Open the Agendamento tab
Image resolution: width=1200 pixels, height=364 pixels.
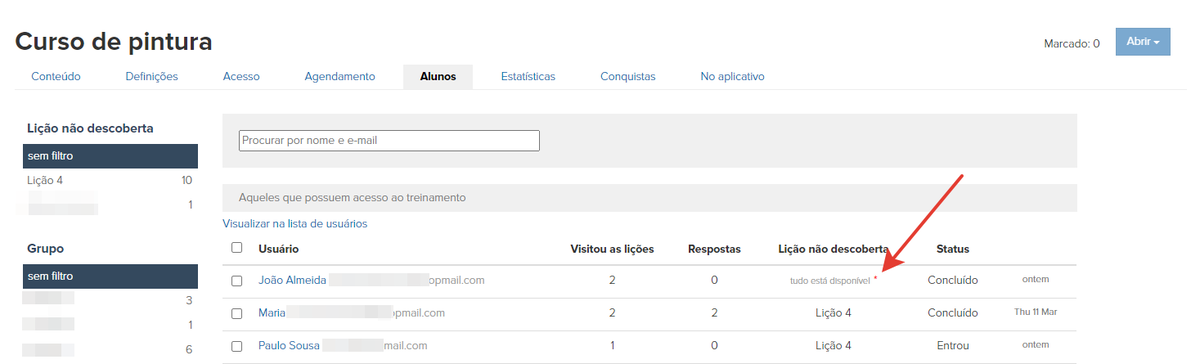click(x=339, y=76)
